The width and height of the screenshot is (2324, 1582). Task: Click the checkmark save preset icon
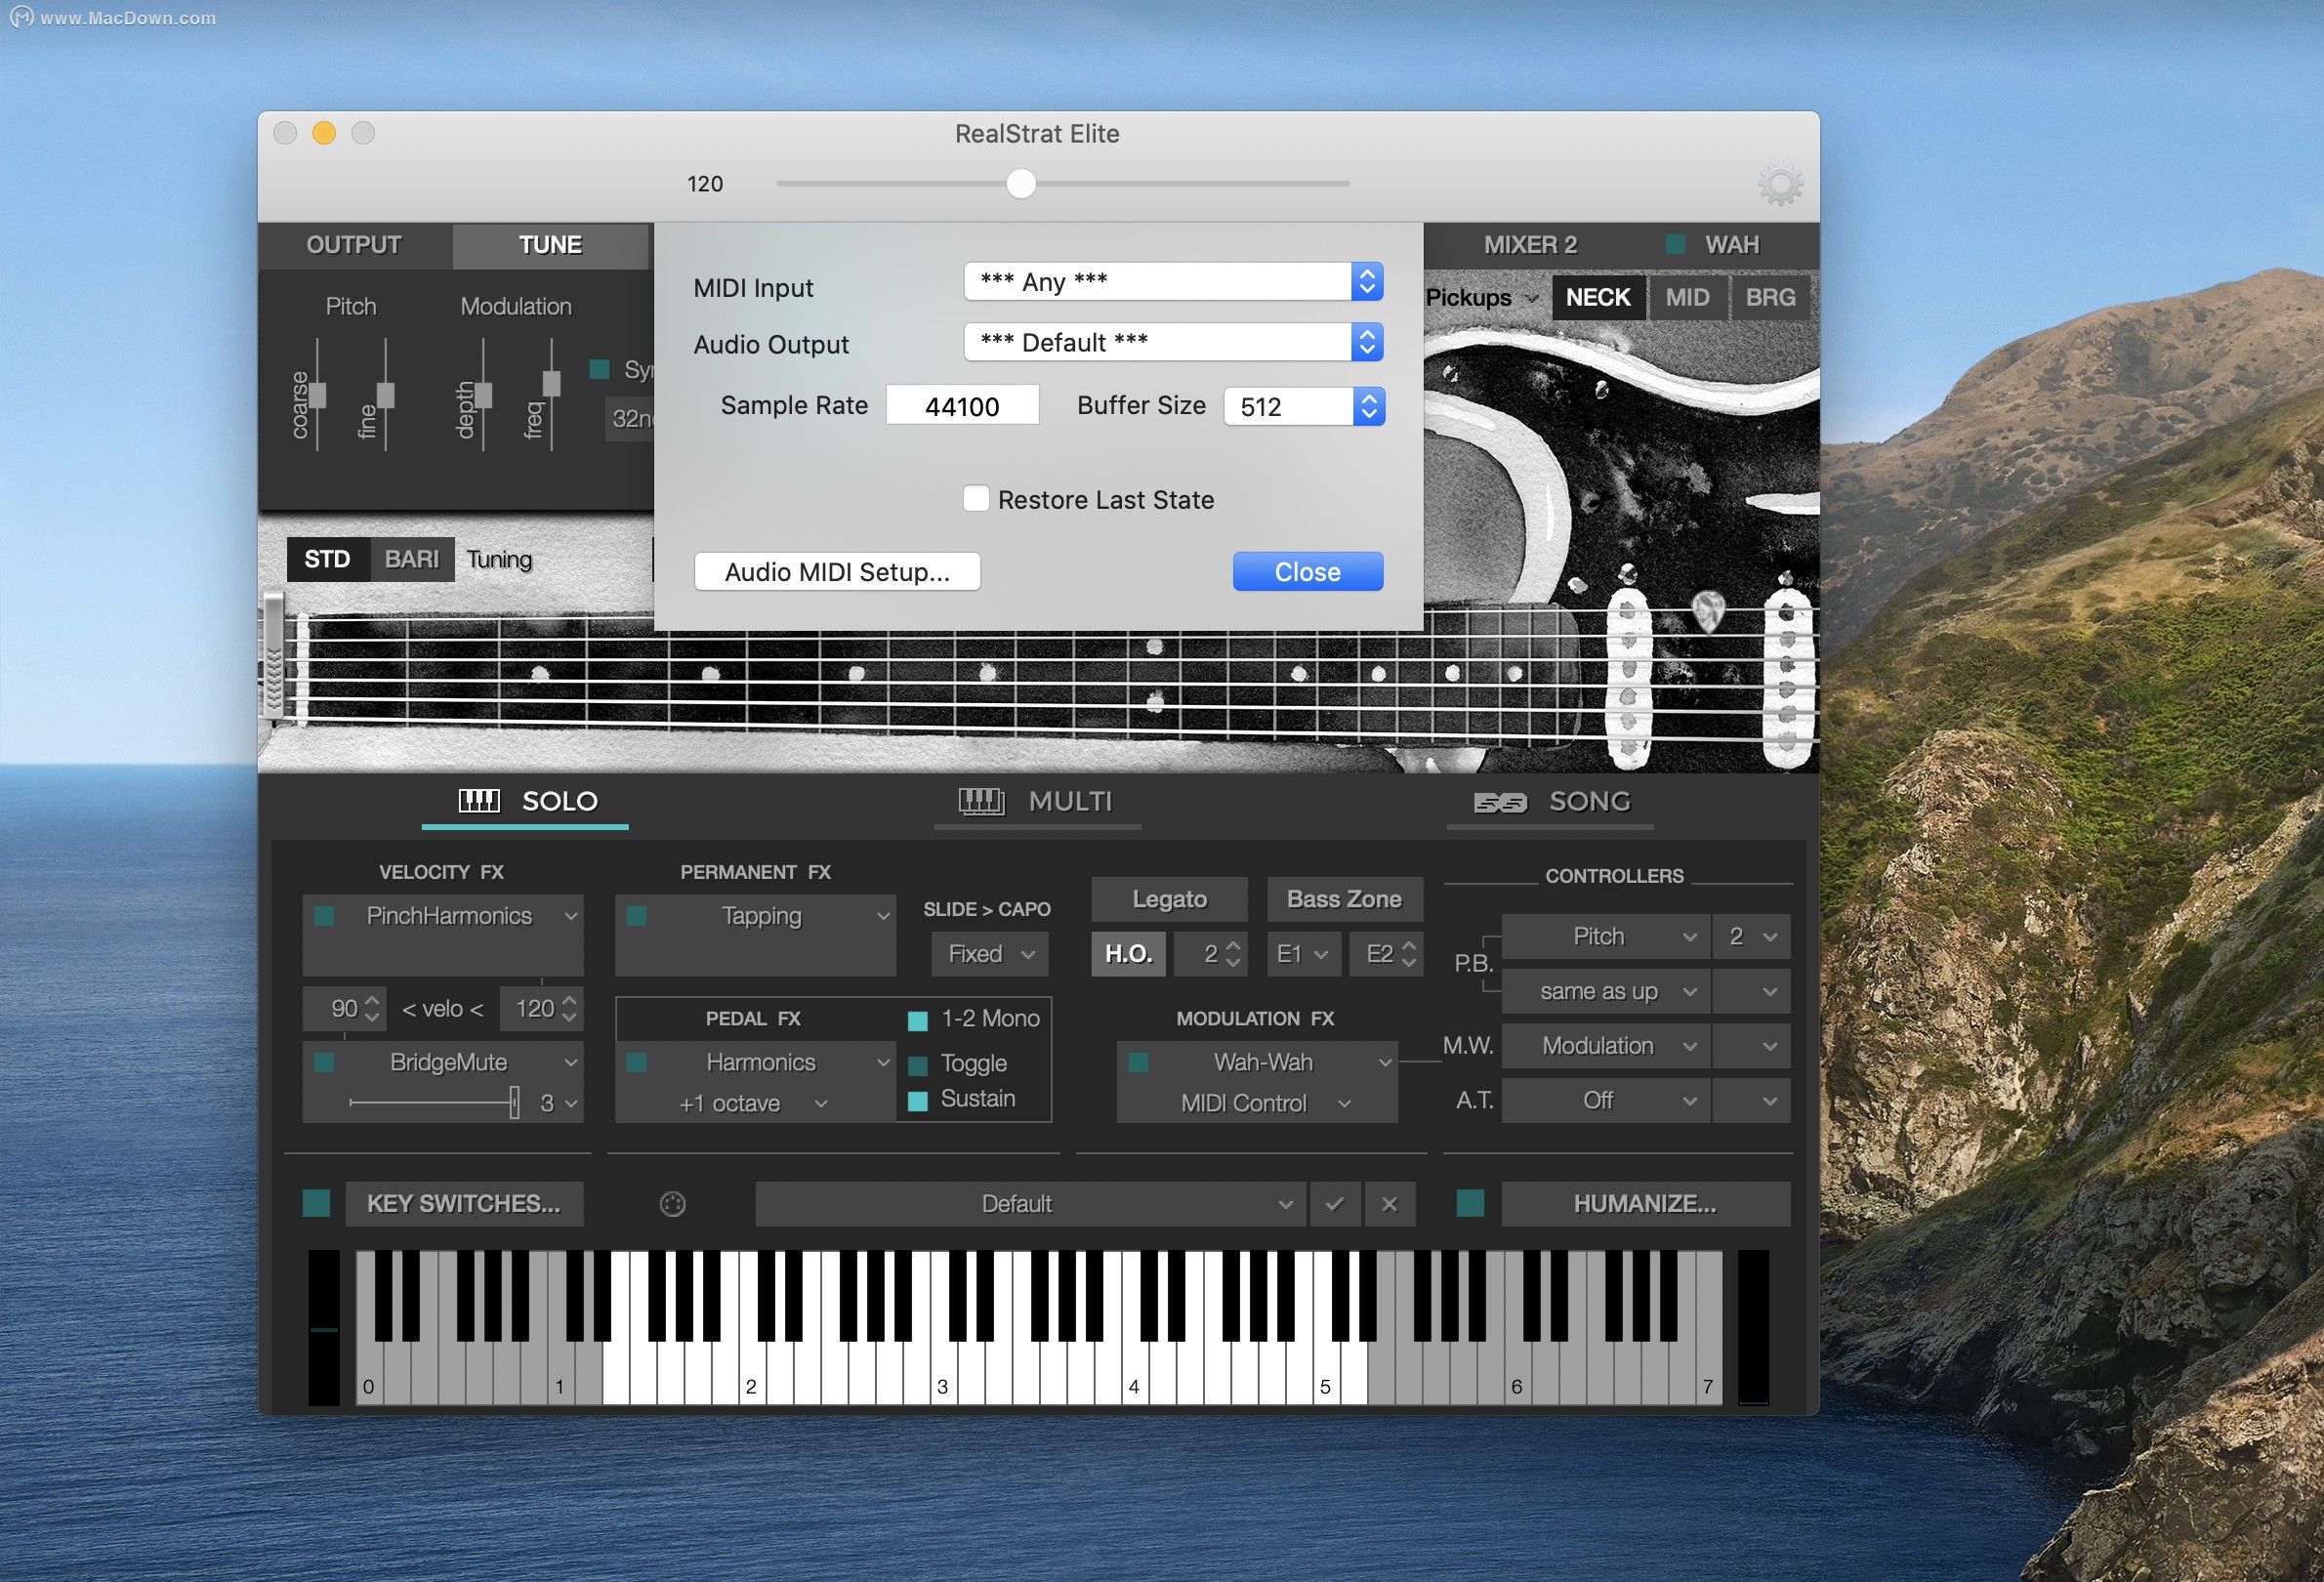[1334, 1204]
